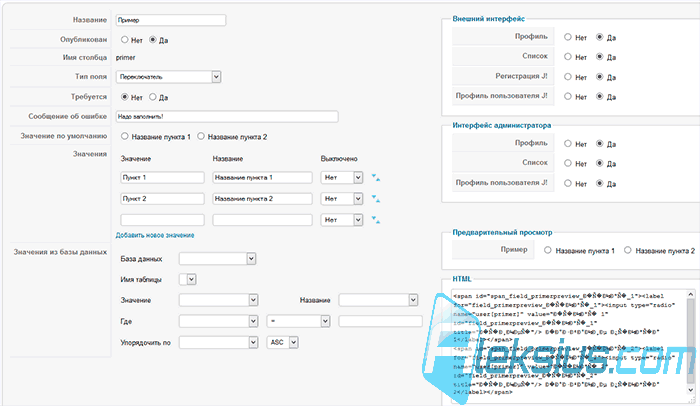Viewport: 700px width, 406px height.
Task: Open the Название column dropdown in database section
Action: coord(378,300)
